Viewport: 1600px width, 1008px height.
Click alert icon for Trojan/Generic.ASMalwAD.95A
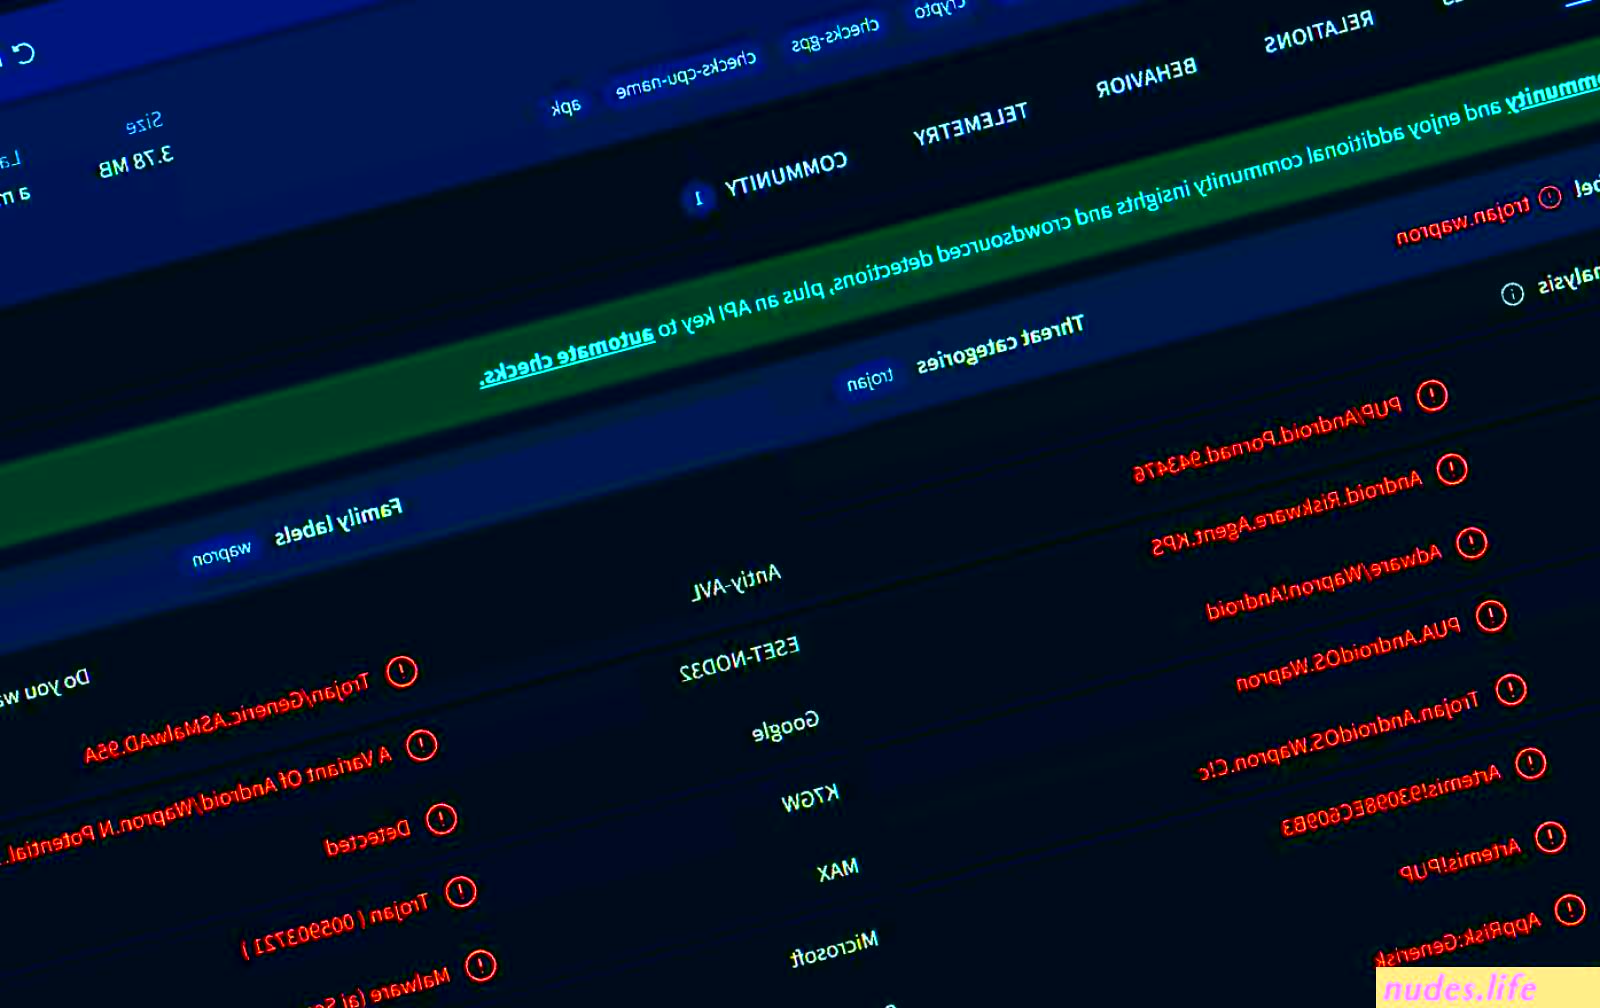[402, 671]
